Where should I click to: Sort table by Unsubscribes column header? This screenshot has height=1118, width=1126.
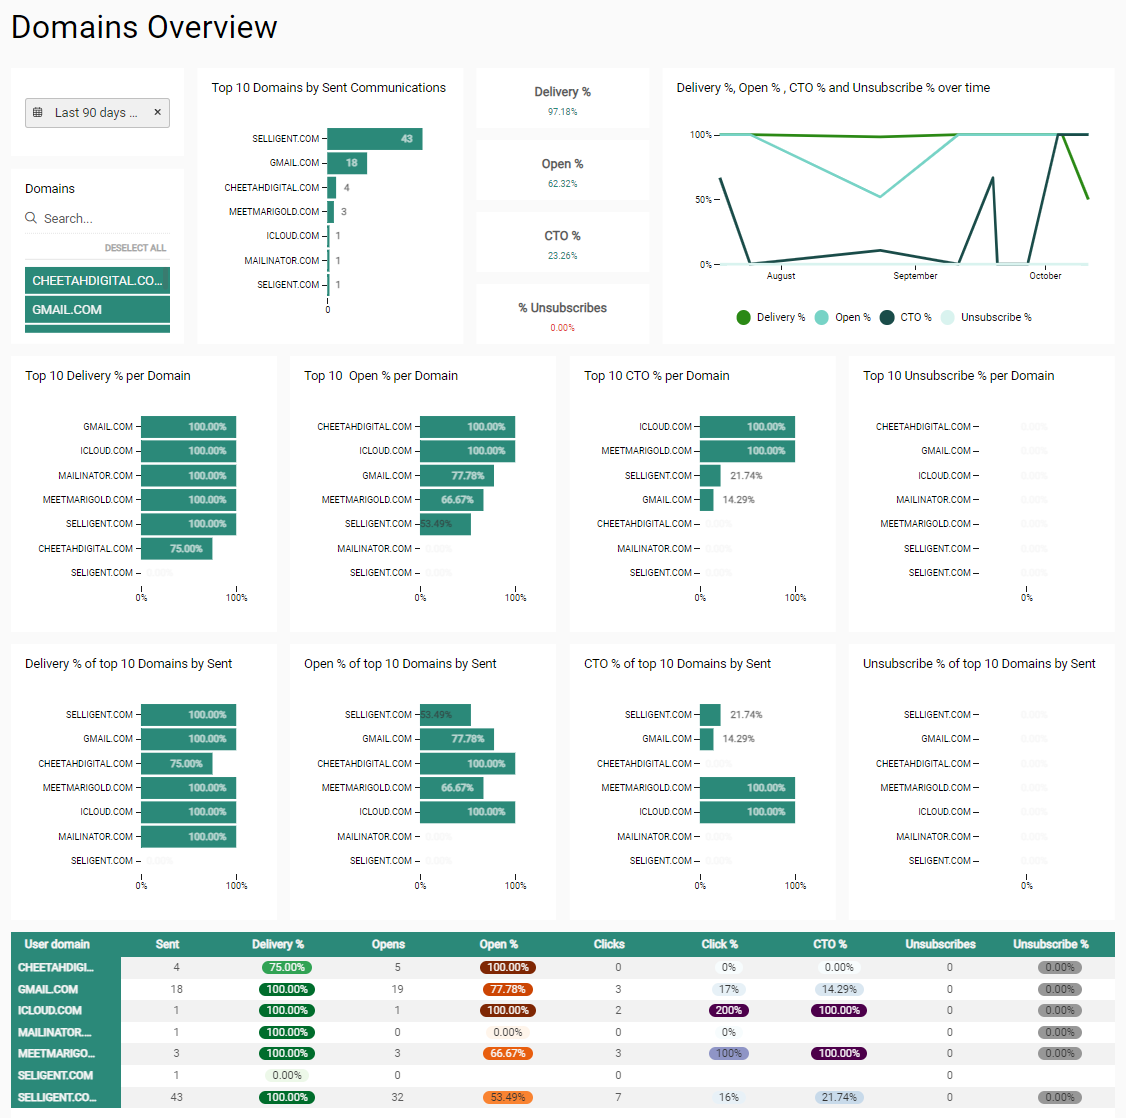point(940,944)
